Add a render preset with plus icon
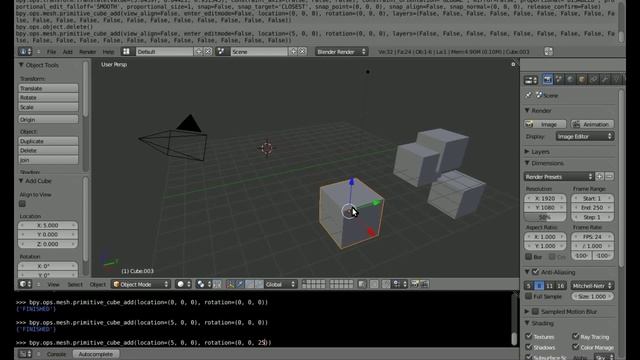 coord(600,176)
